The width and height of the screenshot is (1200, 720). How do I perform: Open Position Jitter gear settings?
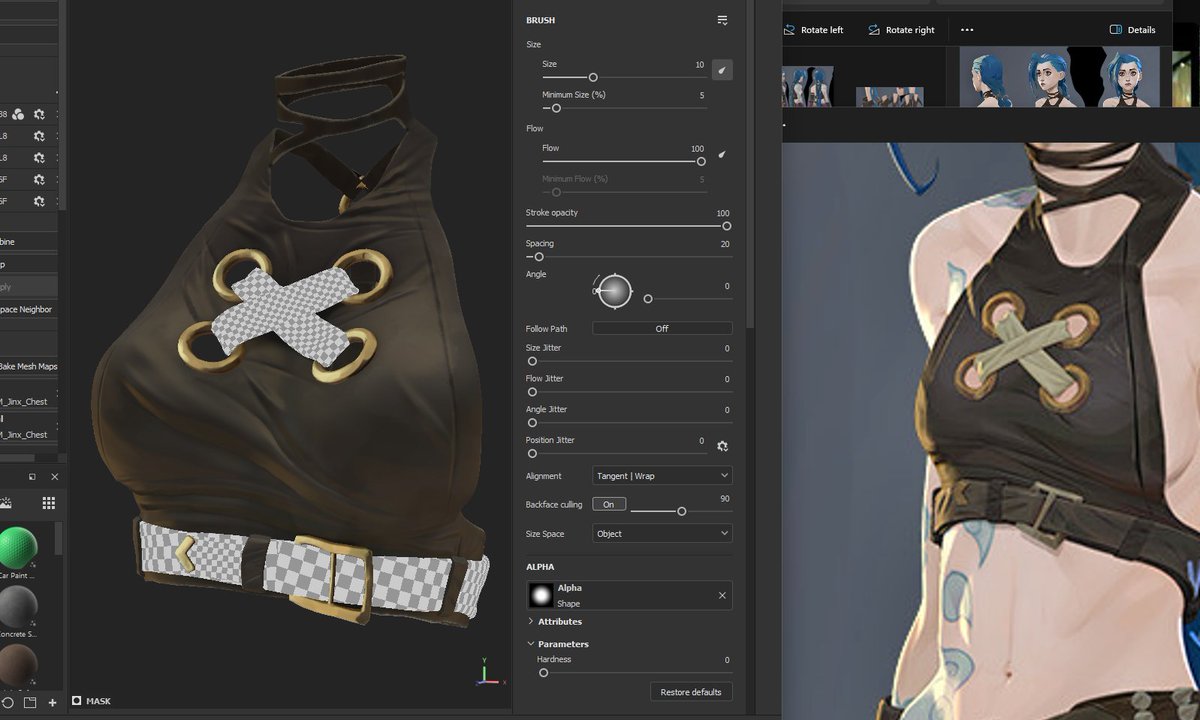click(722, 446)
